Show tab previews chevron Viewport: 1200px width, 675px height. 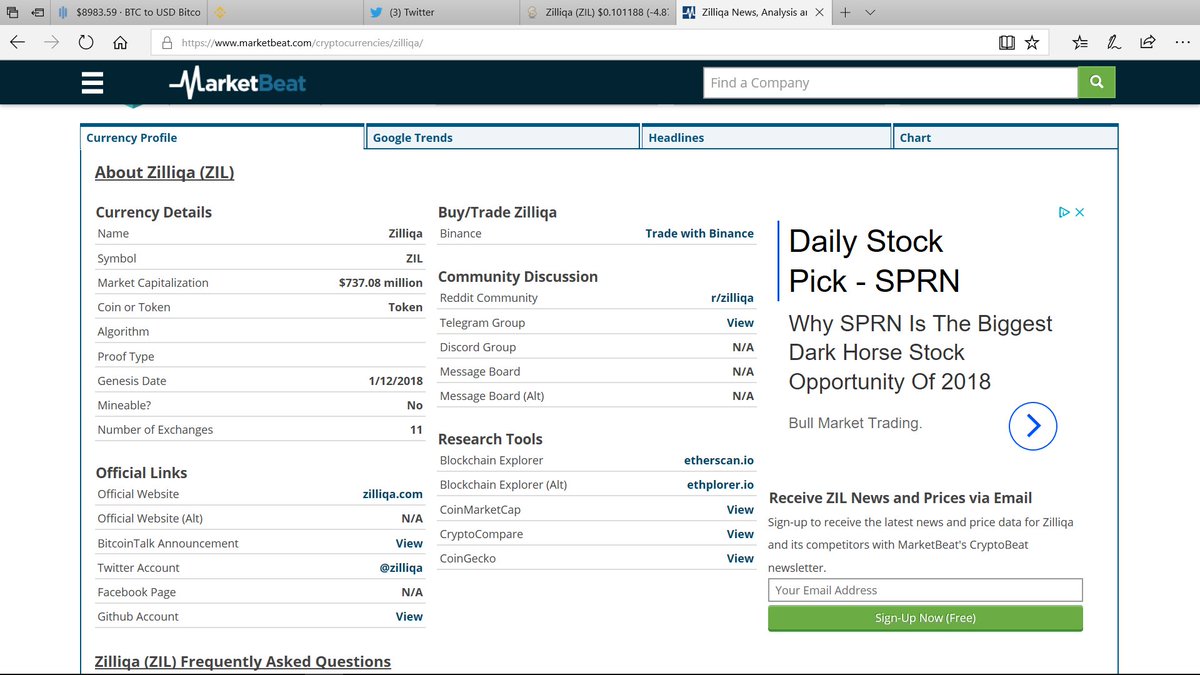pyautogui.click(x=870, y=12)
